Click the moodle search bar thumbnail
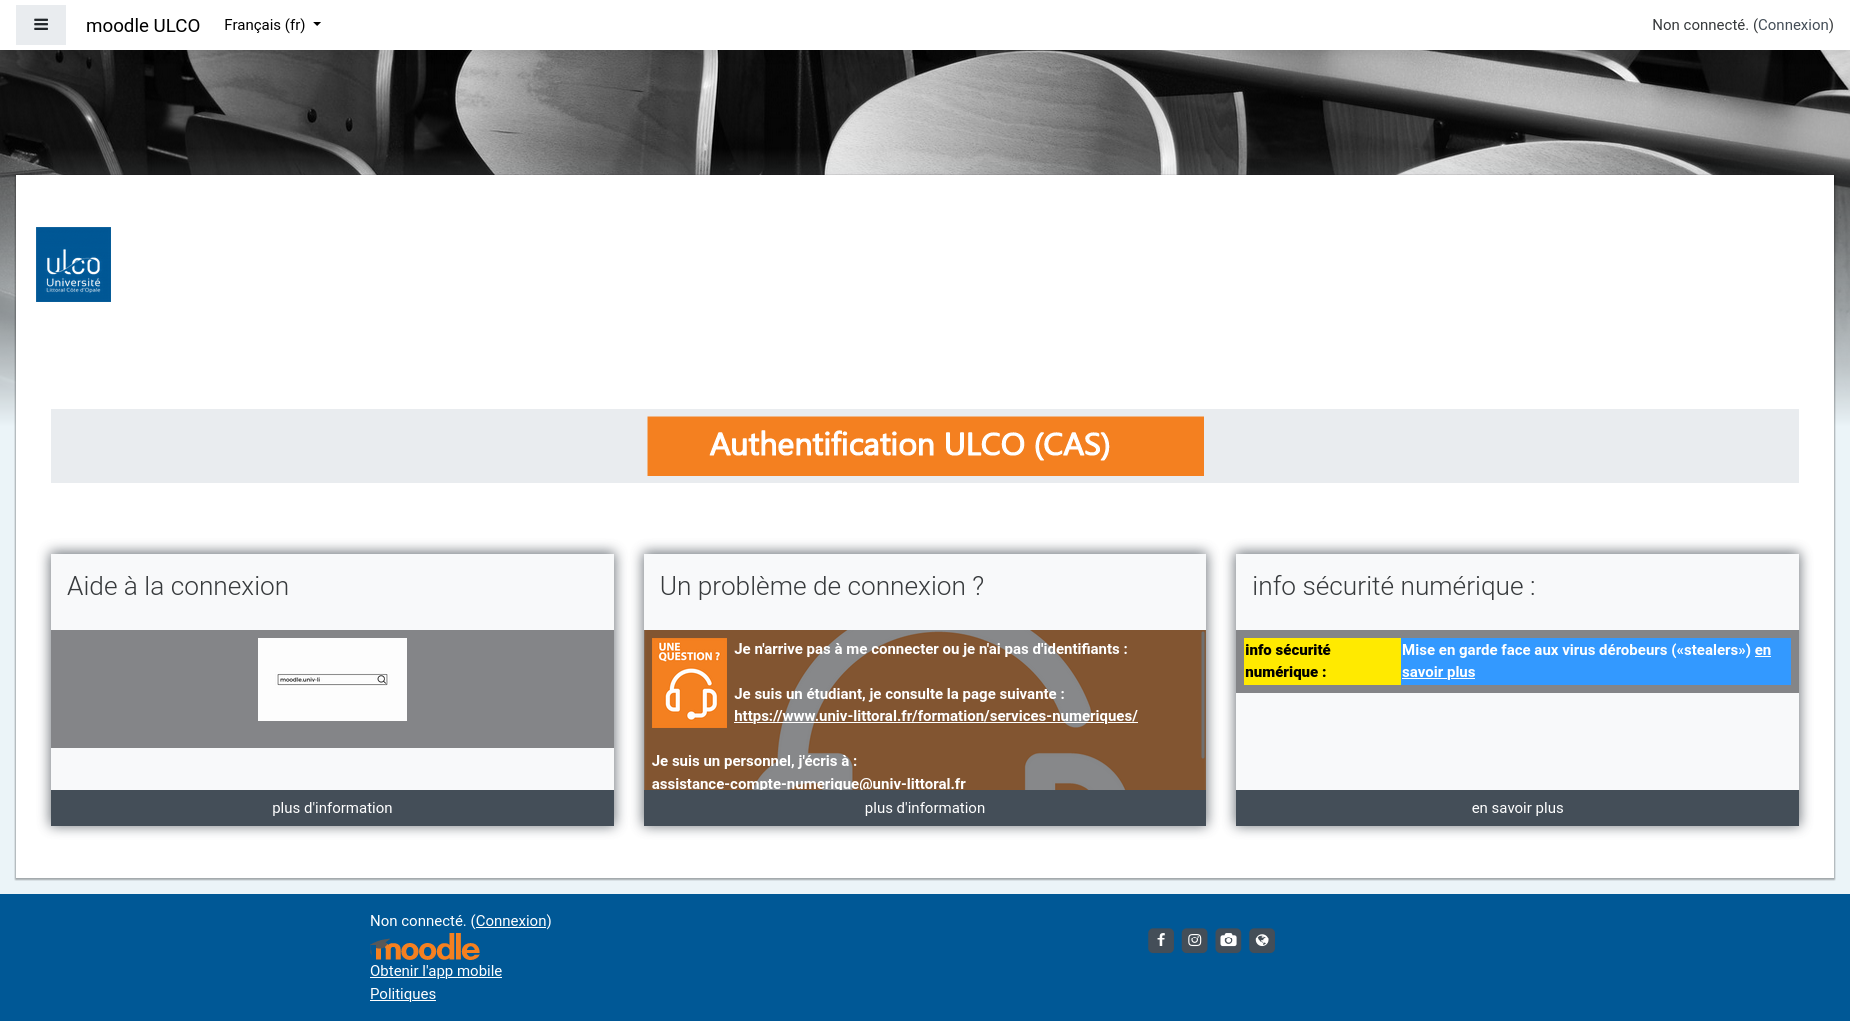Screen dimensions: 1850x1022 click(x=332, y=679)
